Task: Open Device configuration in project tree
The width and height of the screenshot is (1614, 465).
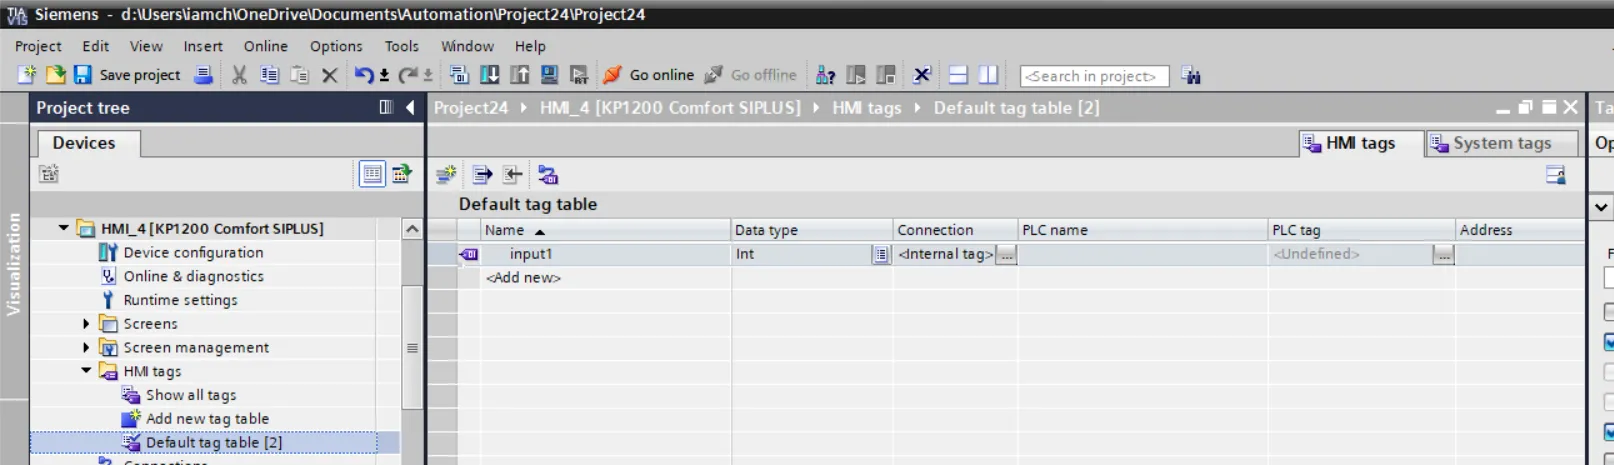Action: point(193,253)
